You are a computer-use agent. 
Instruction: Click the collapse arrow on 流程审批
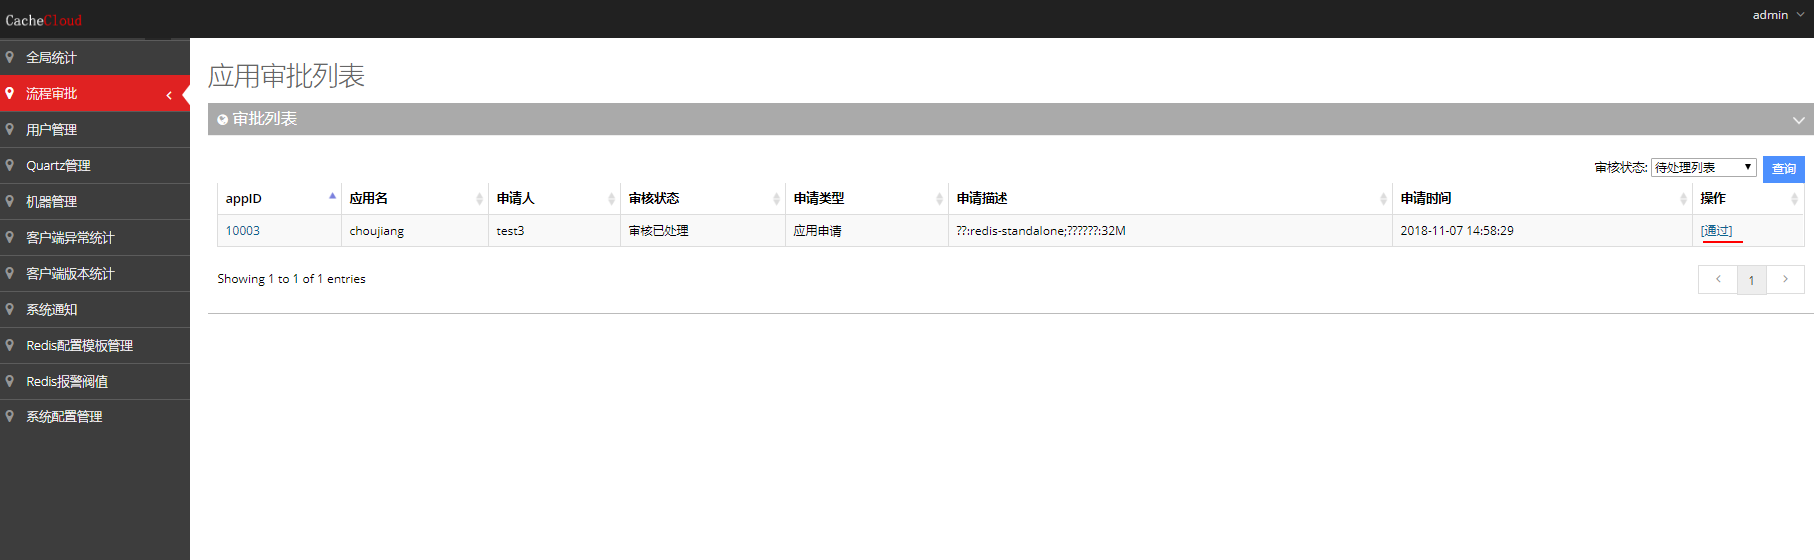click(169, 95)
